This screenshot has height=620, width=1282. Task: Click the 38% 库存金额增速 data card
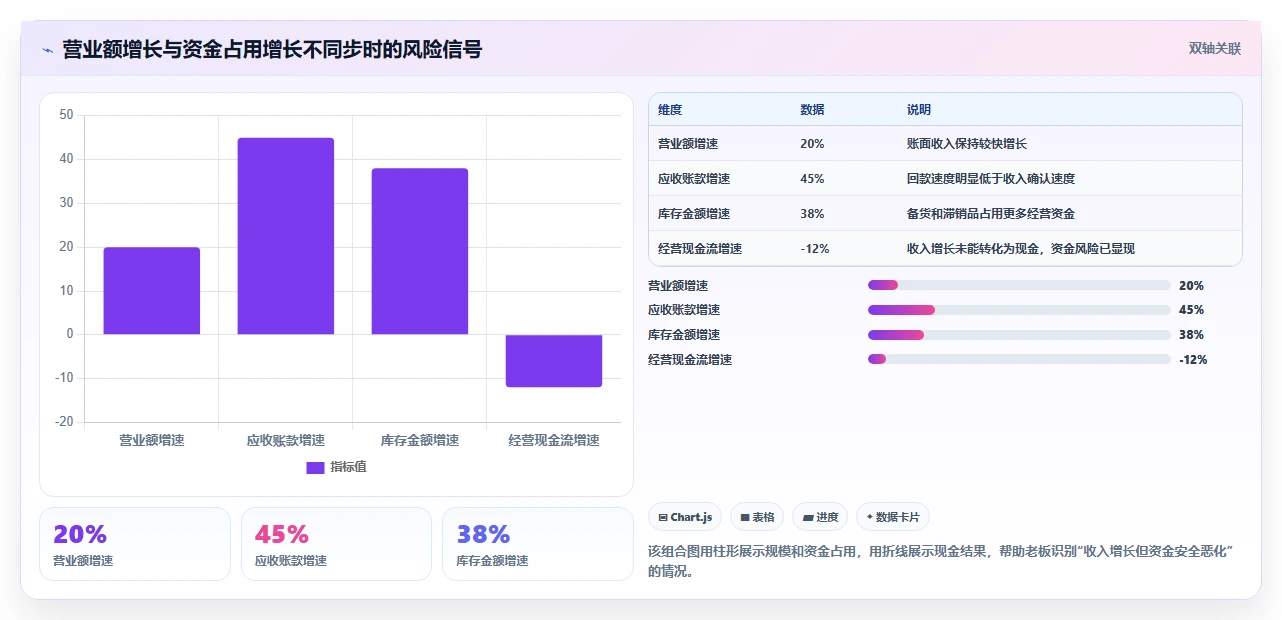coord(538,544)
